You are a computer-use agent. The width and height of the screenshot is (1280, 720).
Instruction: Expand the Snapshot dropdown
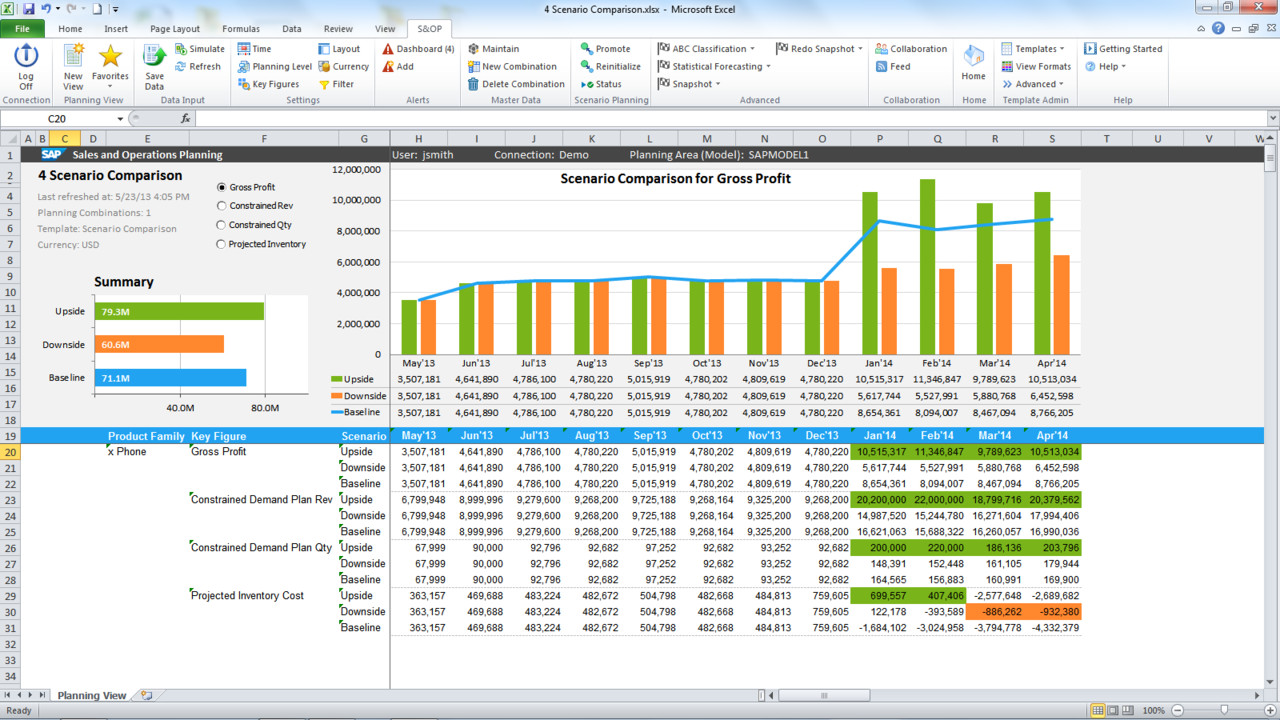(717, 85)
